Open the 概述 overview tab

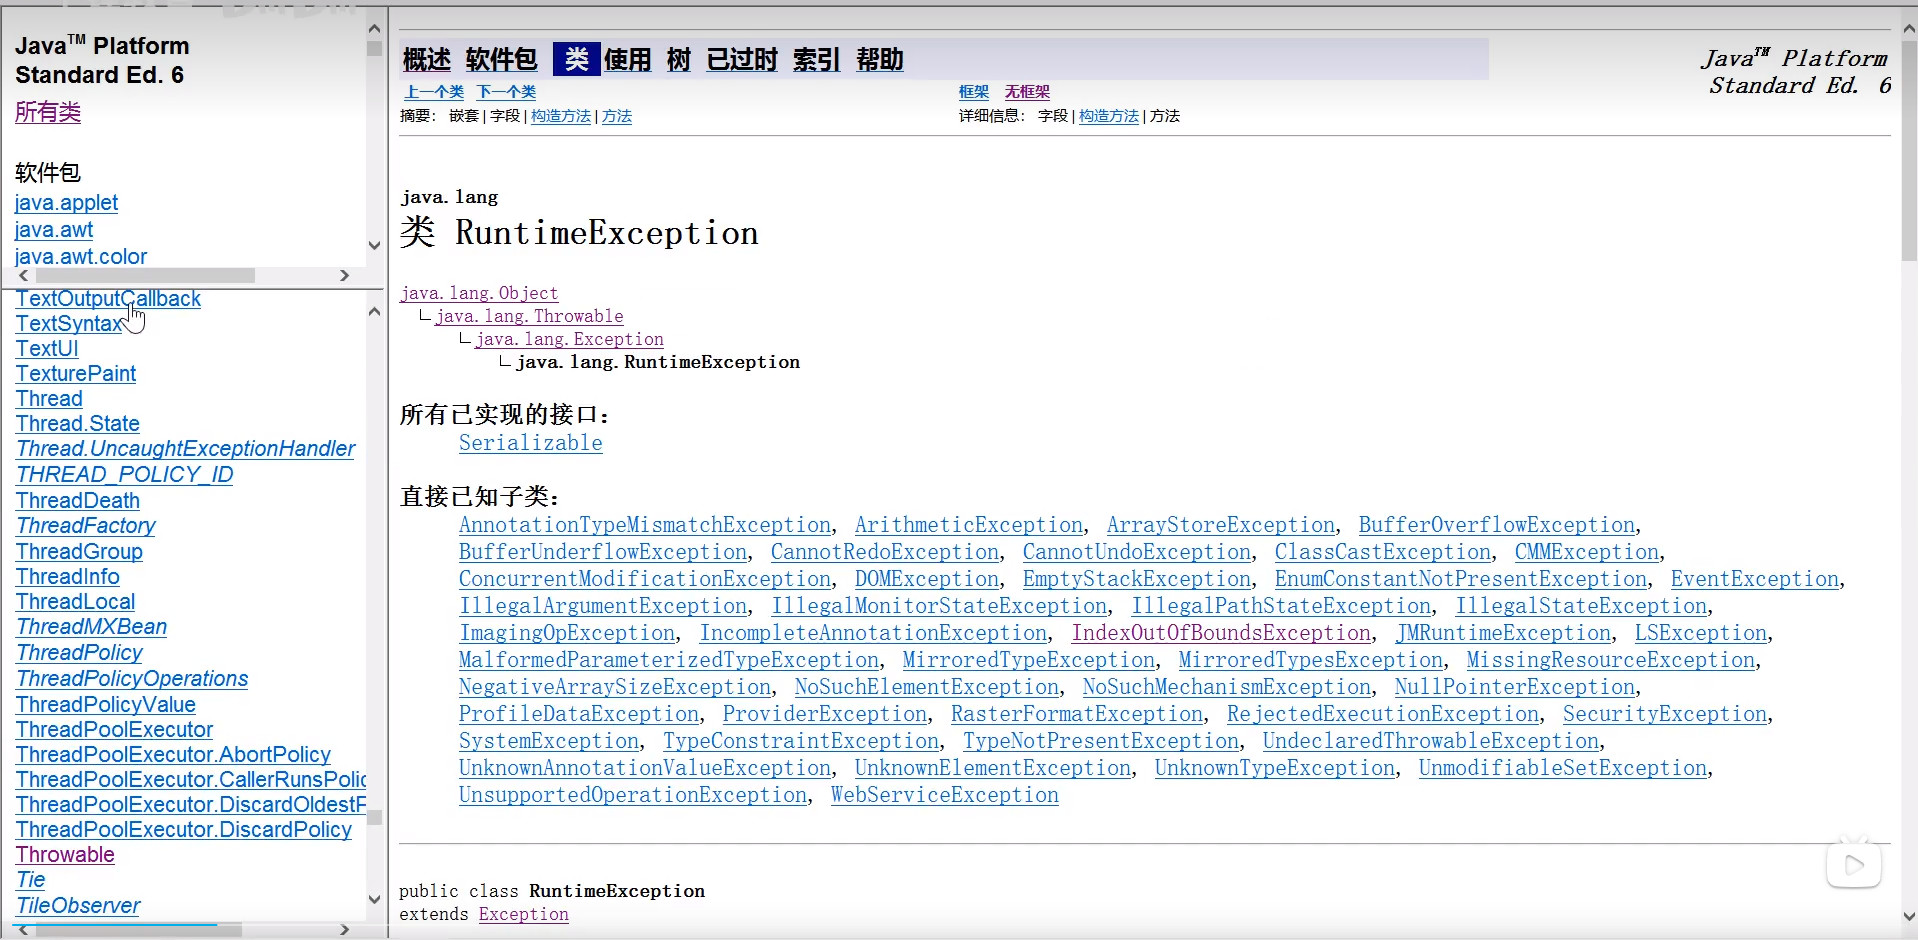[427, 60]
